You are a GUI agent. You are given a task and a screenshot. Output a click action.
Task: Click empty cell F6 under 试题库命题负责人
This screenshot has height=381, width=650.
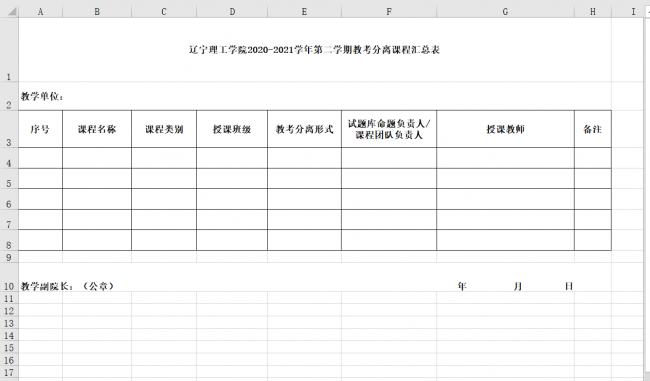pyautogui.click(x=389, y=199)
